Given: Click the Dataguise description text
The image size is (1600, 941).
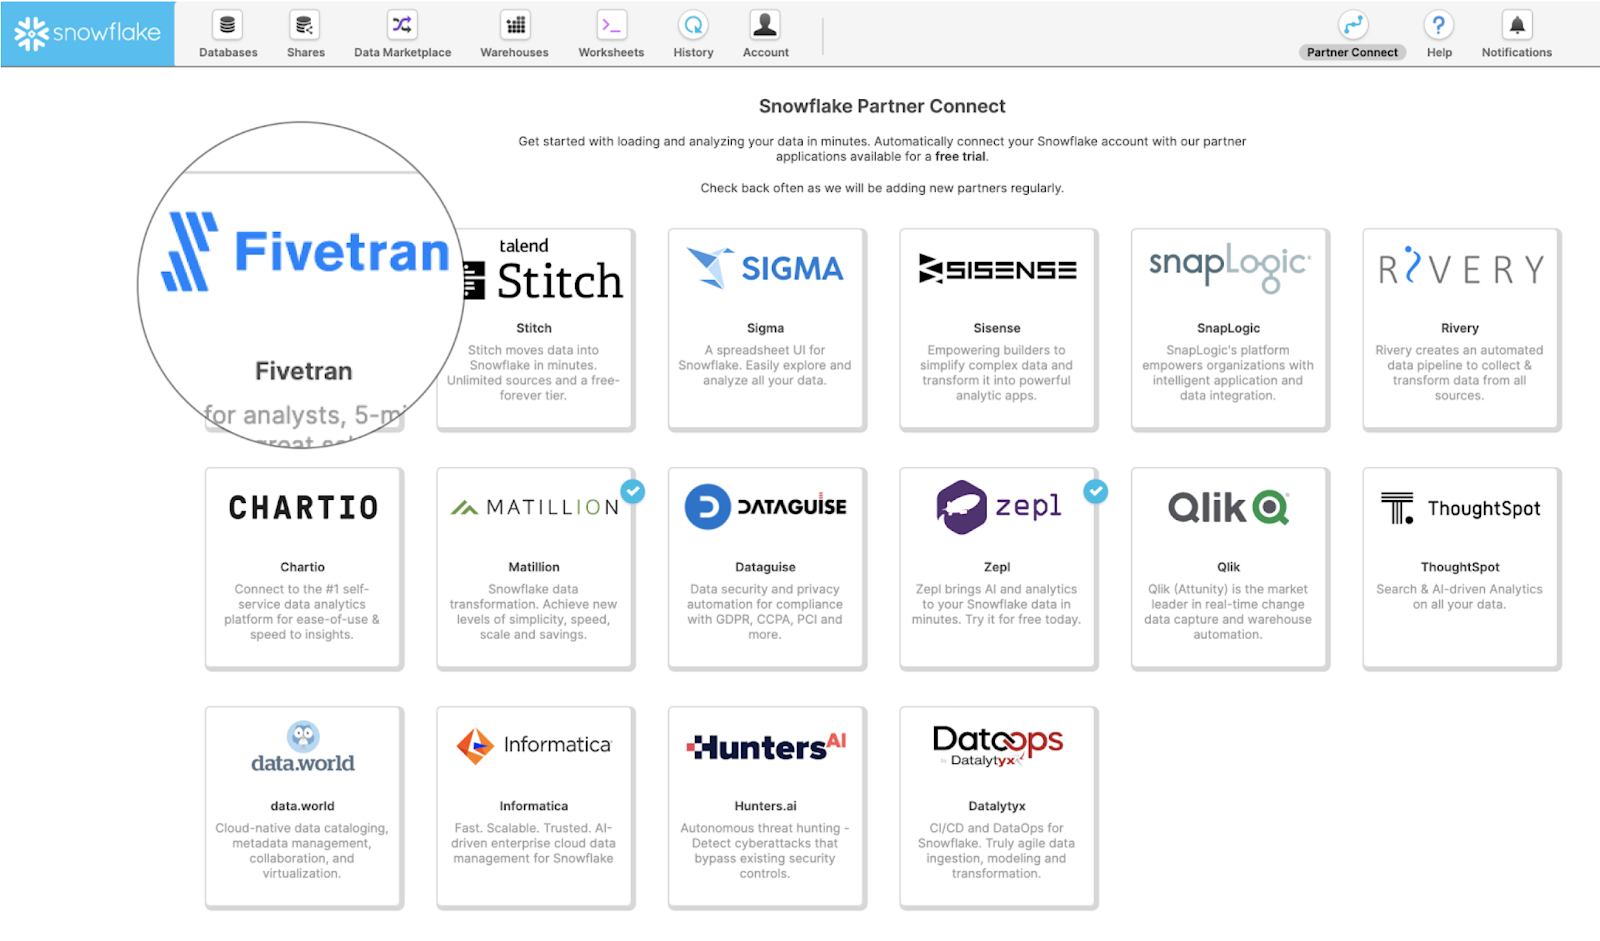Looking at the screenshot, I should (765, 612).
